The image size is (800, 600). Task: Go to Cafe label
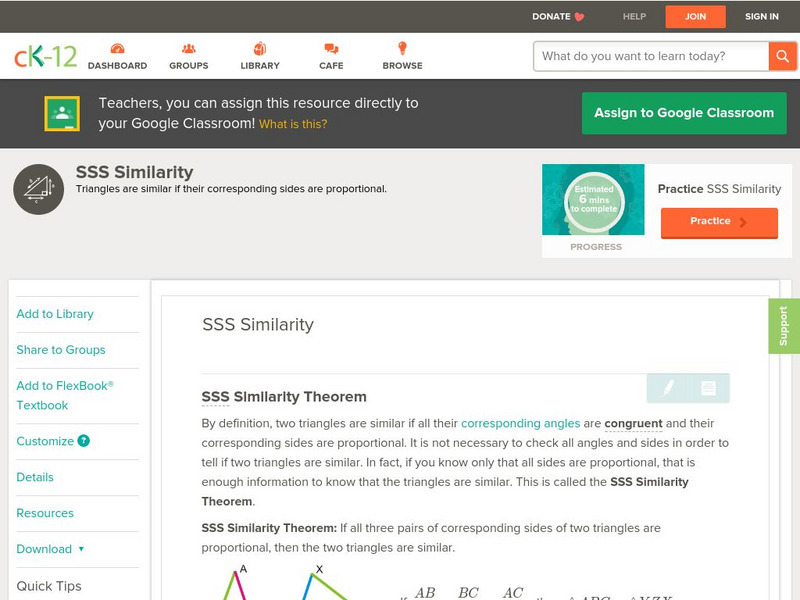pyautogui.click(x=331, y=66)
